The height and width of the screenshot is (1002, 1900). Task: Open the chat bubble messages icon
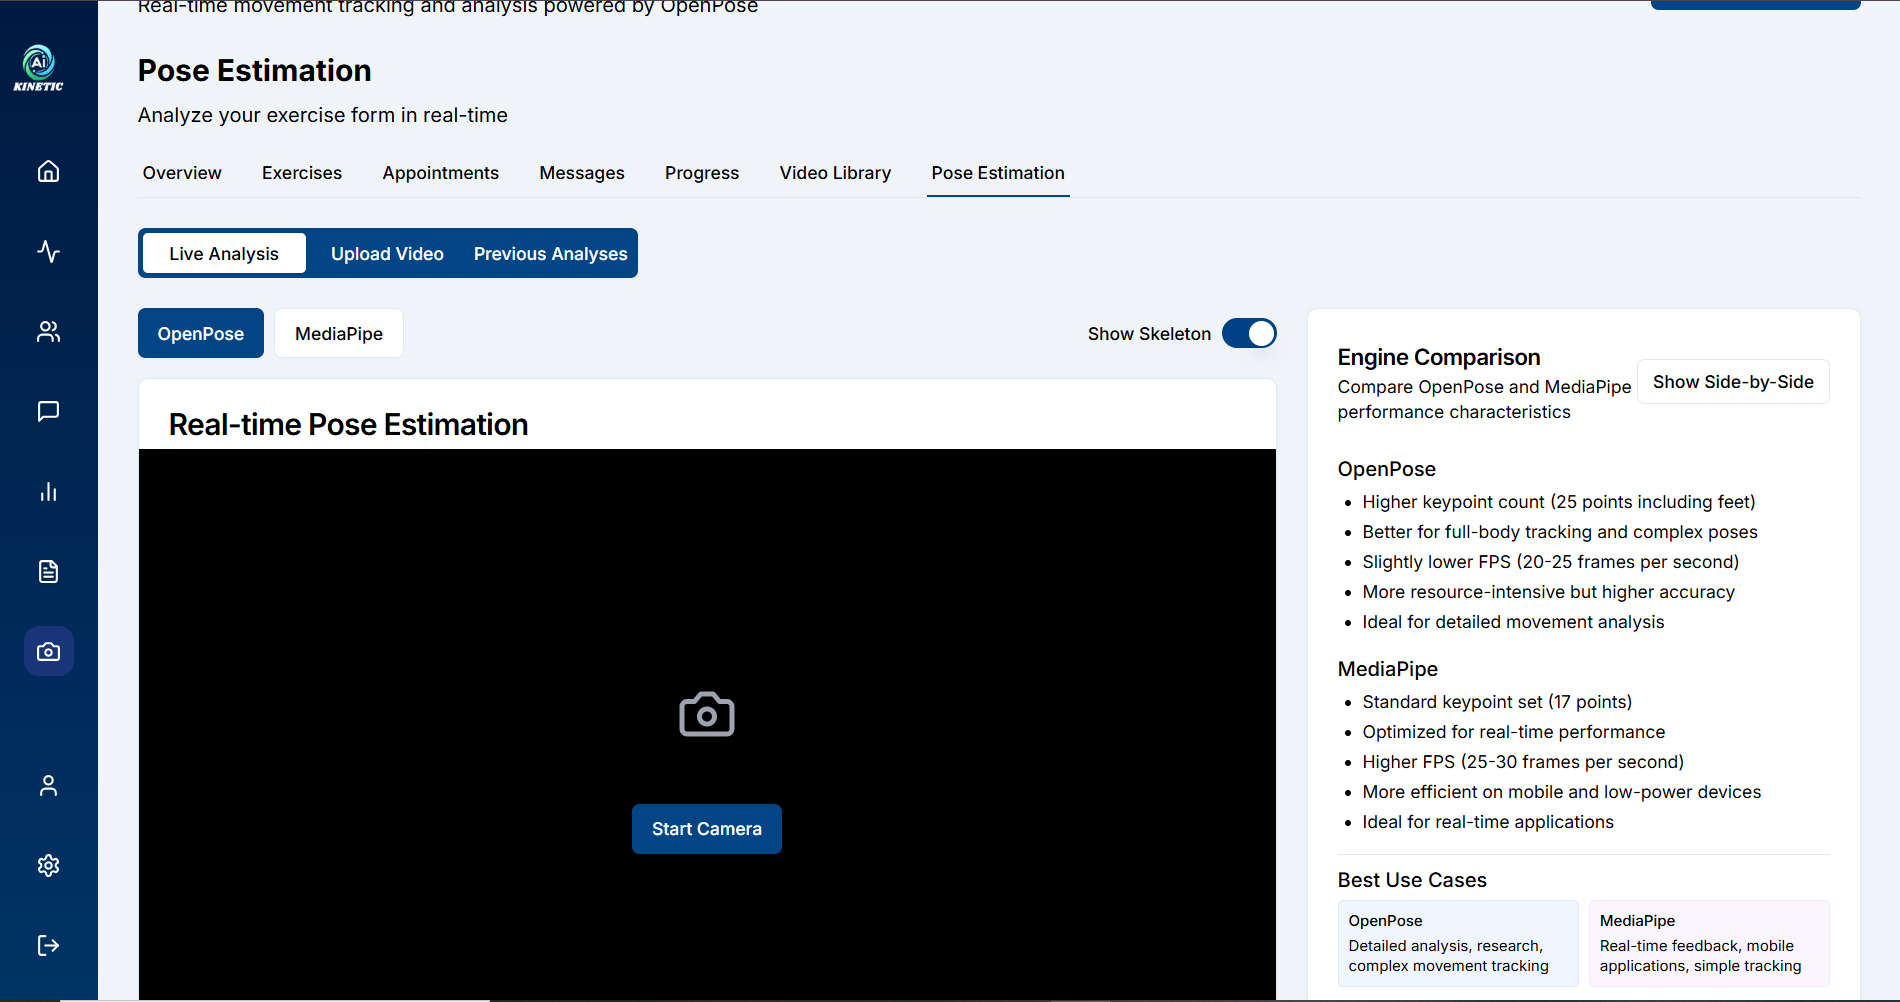pos(48,411)
